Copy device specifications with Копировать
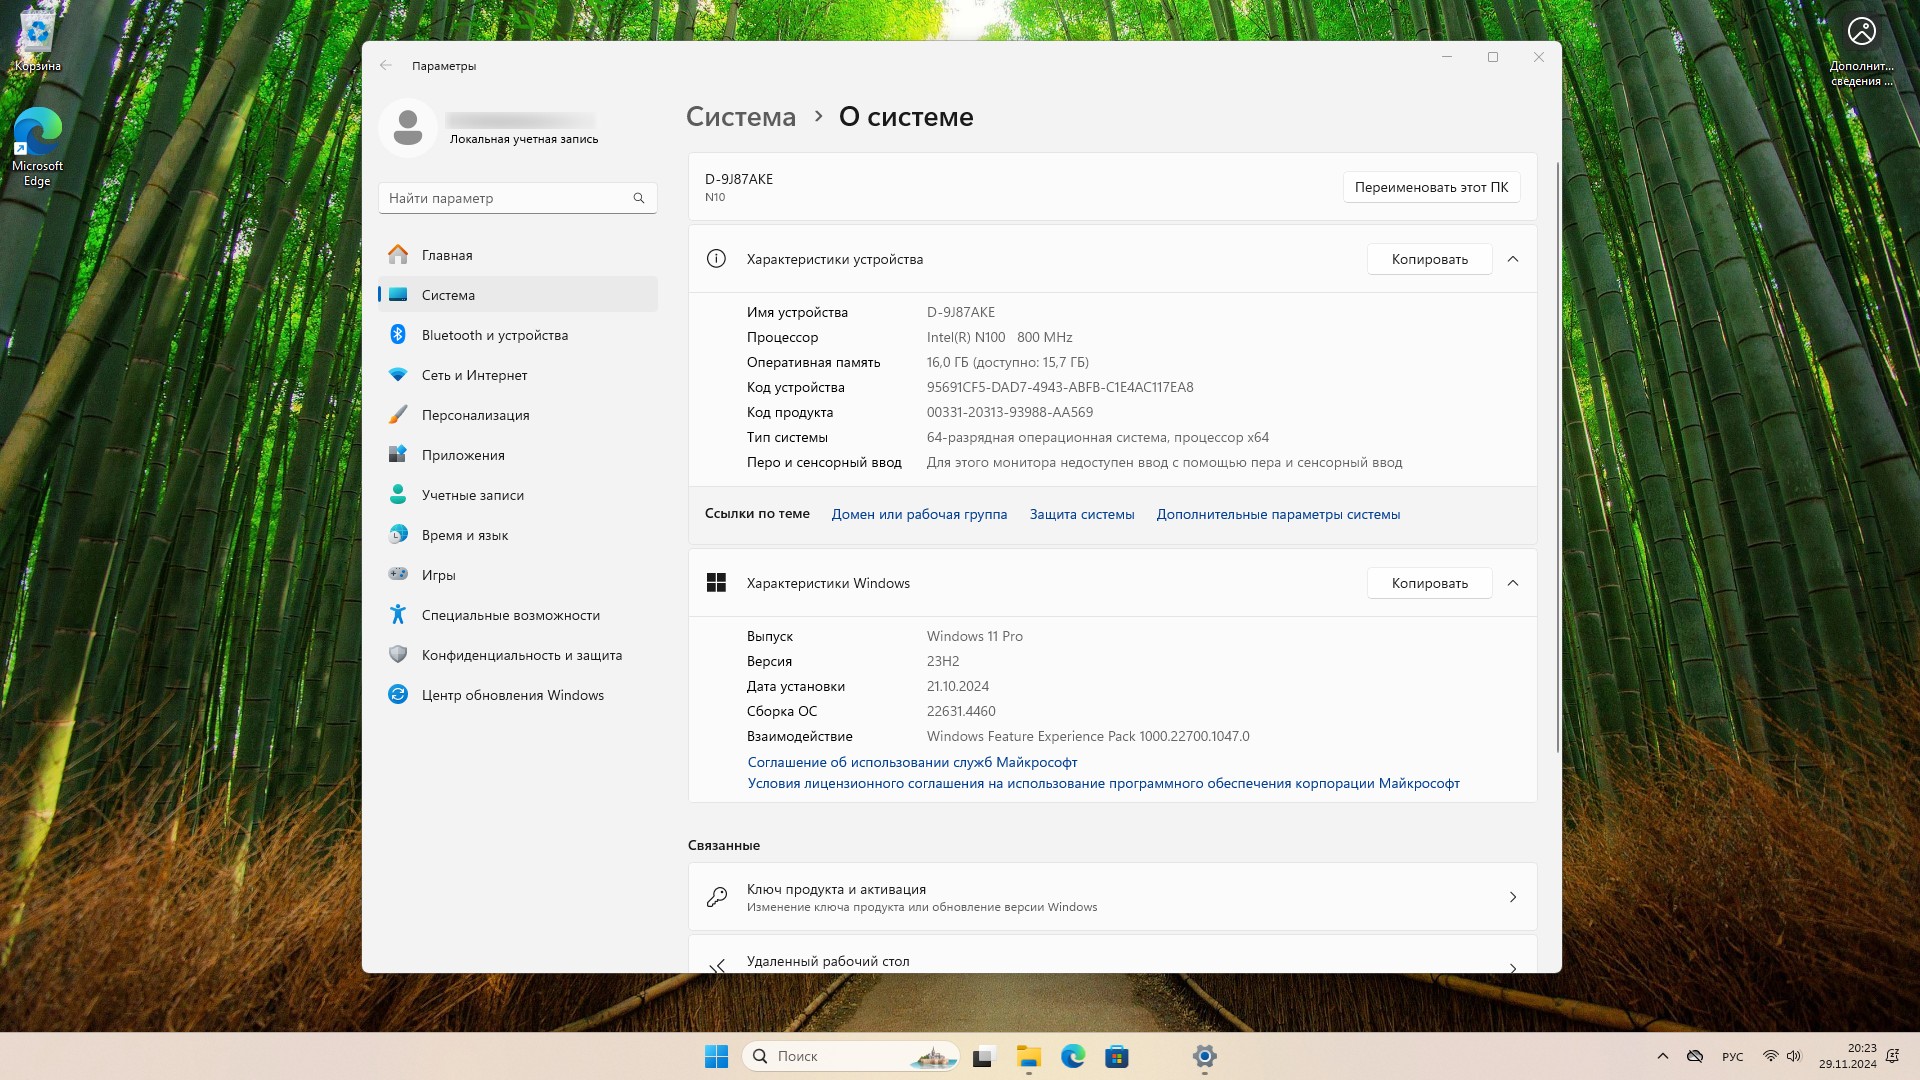The width and height of the screenshot is (1920, 1080). [1429, 259]
